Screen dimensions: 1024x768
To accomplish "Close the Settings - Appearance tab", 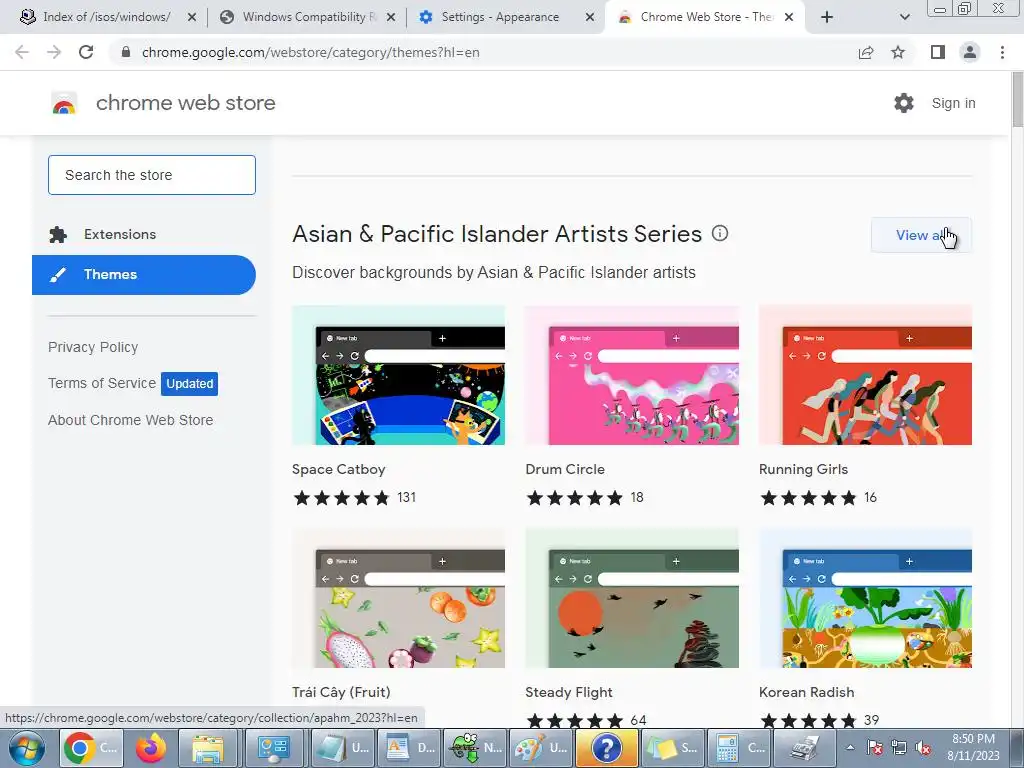I will (x=589, y=17).
